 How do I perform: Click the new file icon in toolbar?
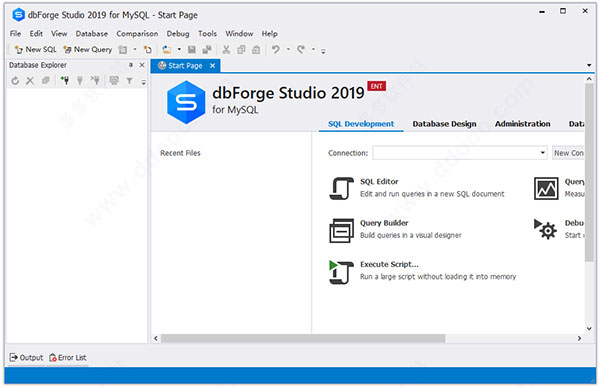(x=147, y=49)
